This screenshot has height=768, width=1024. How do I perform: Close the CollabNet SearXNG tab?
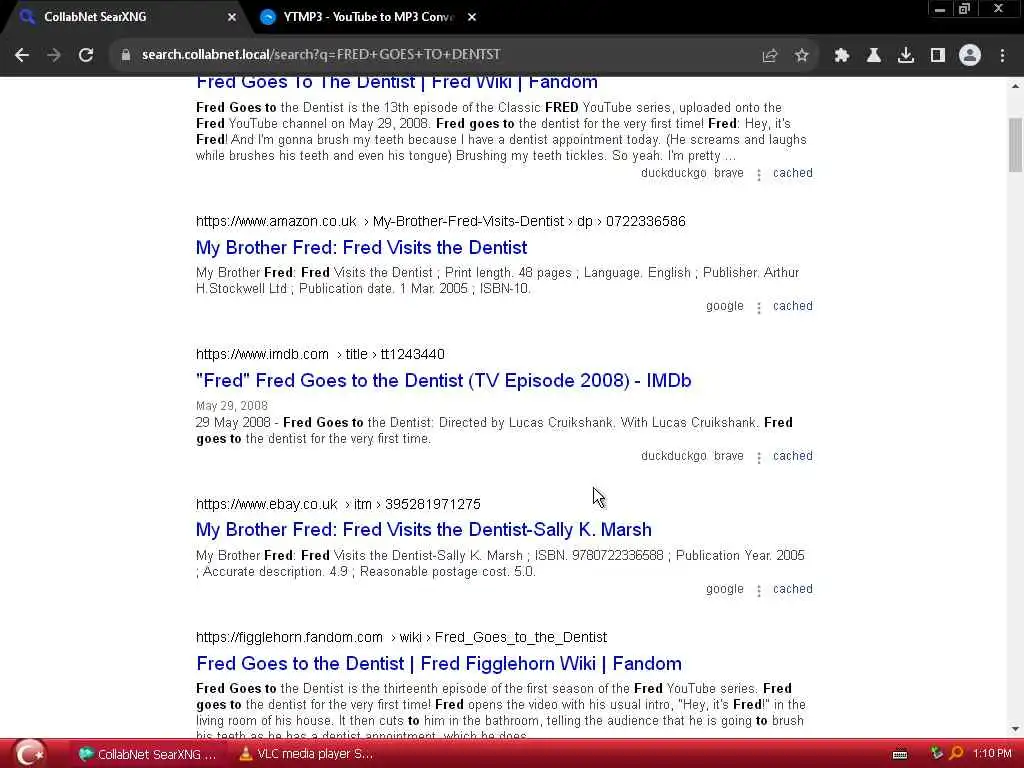click(x=232, y=17)
